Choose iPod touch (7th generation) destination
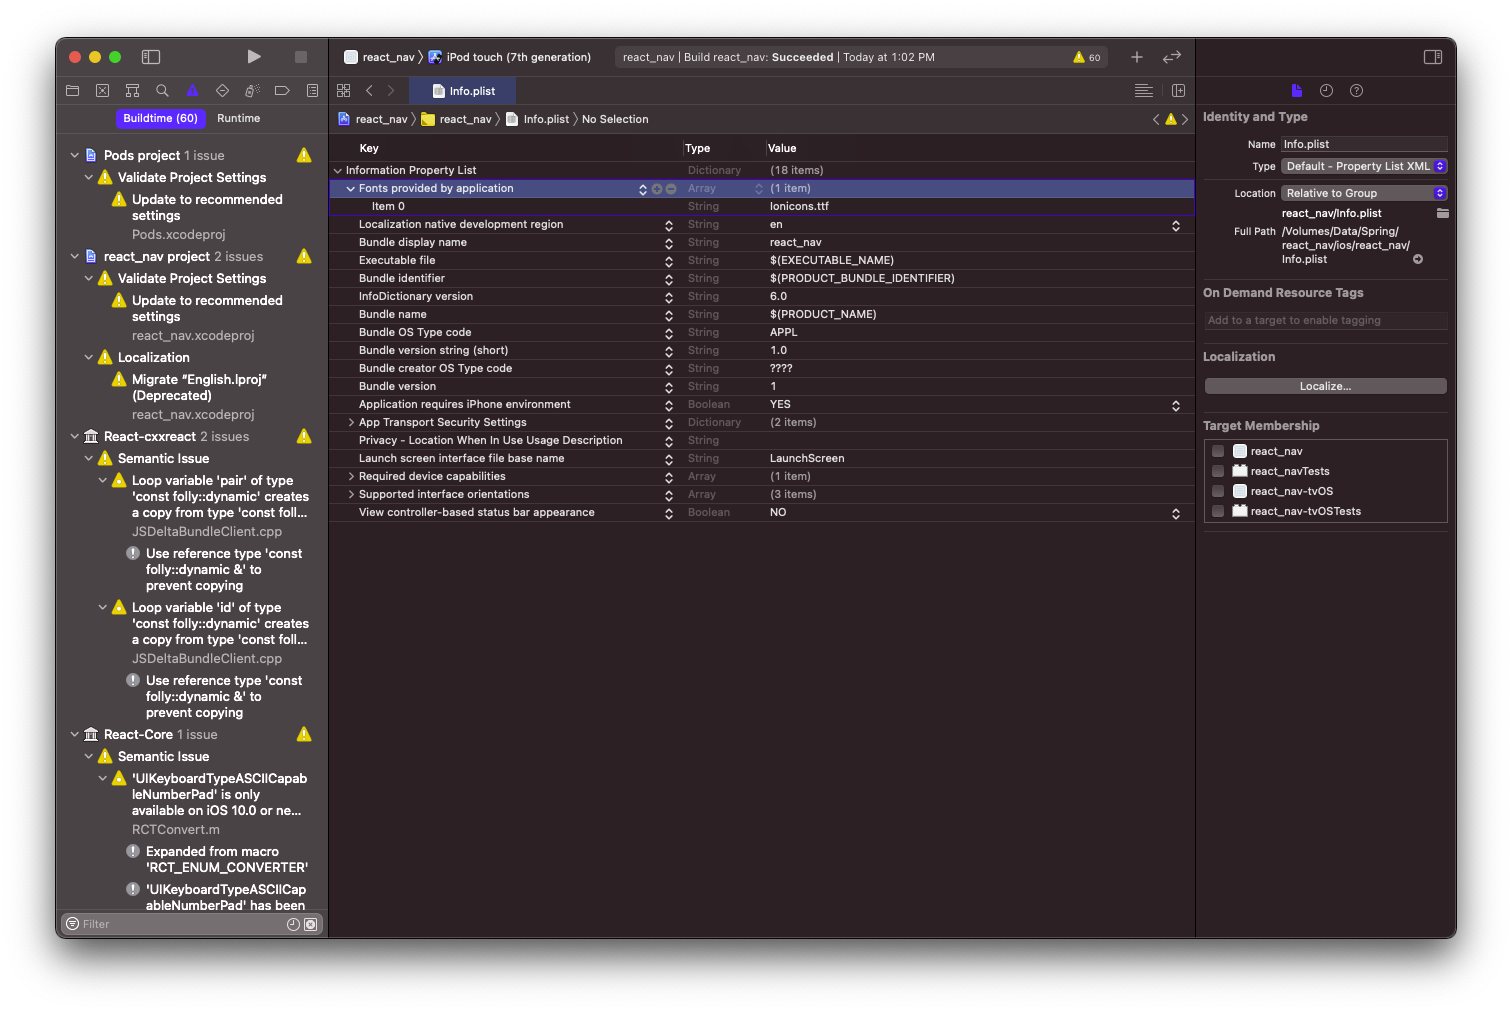 (x=510, y=57)
